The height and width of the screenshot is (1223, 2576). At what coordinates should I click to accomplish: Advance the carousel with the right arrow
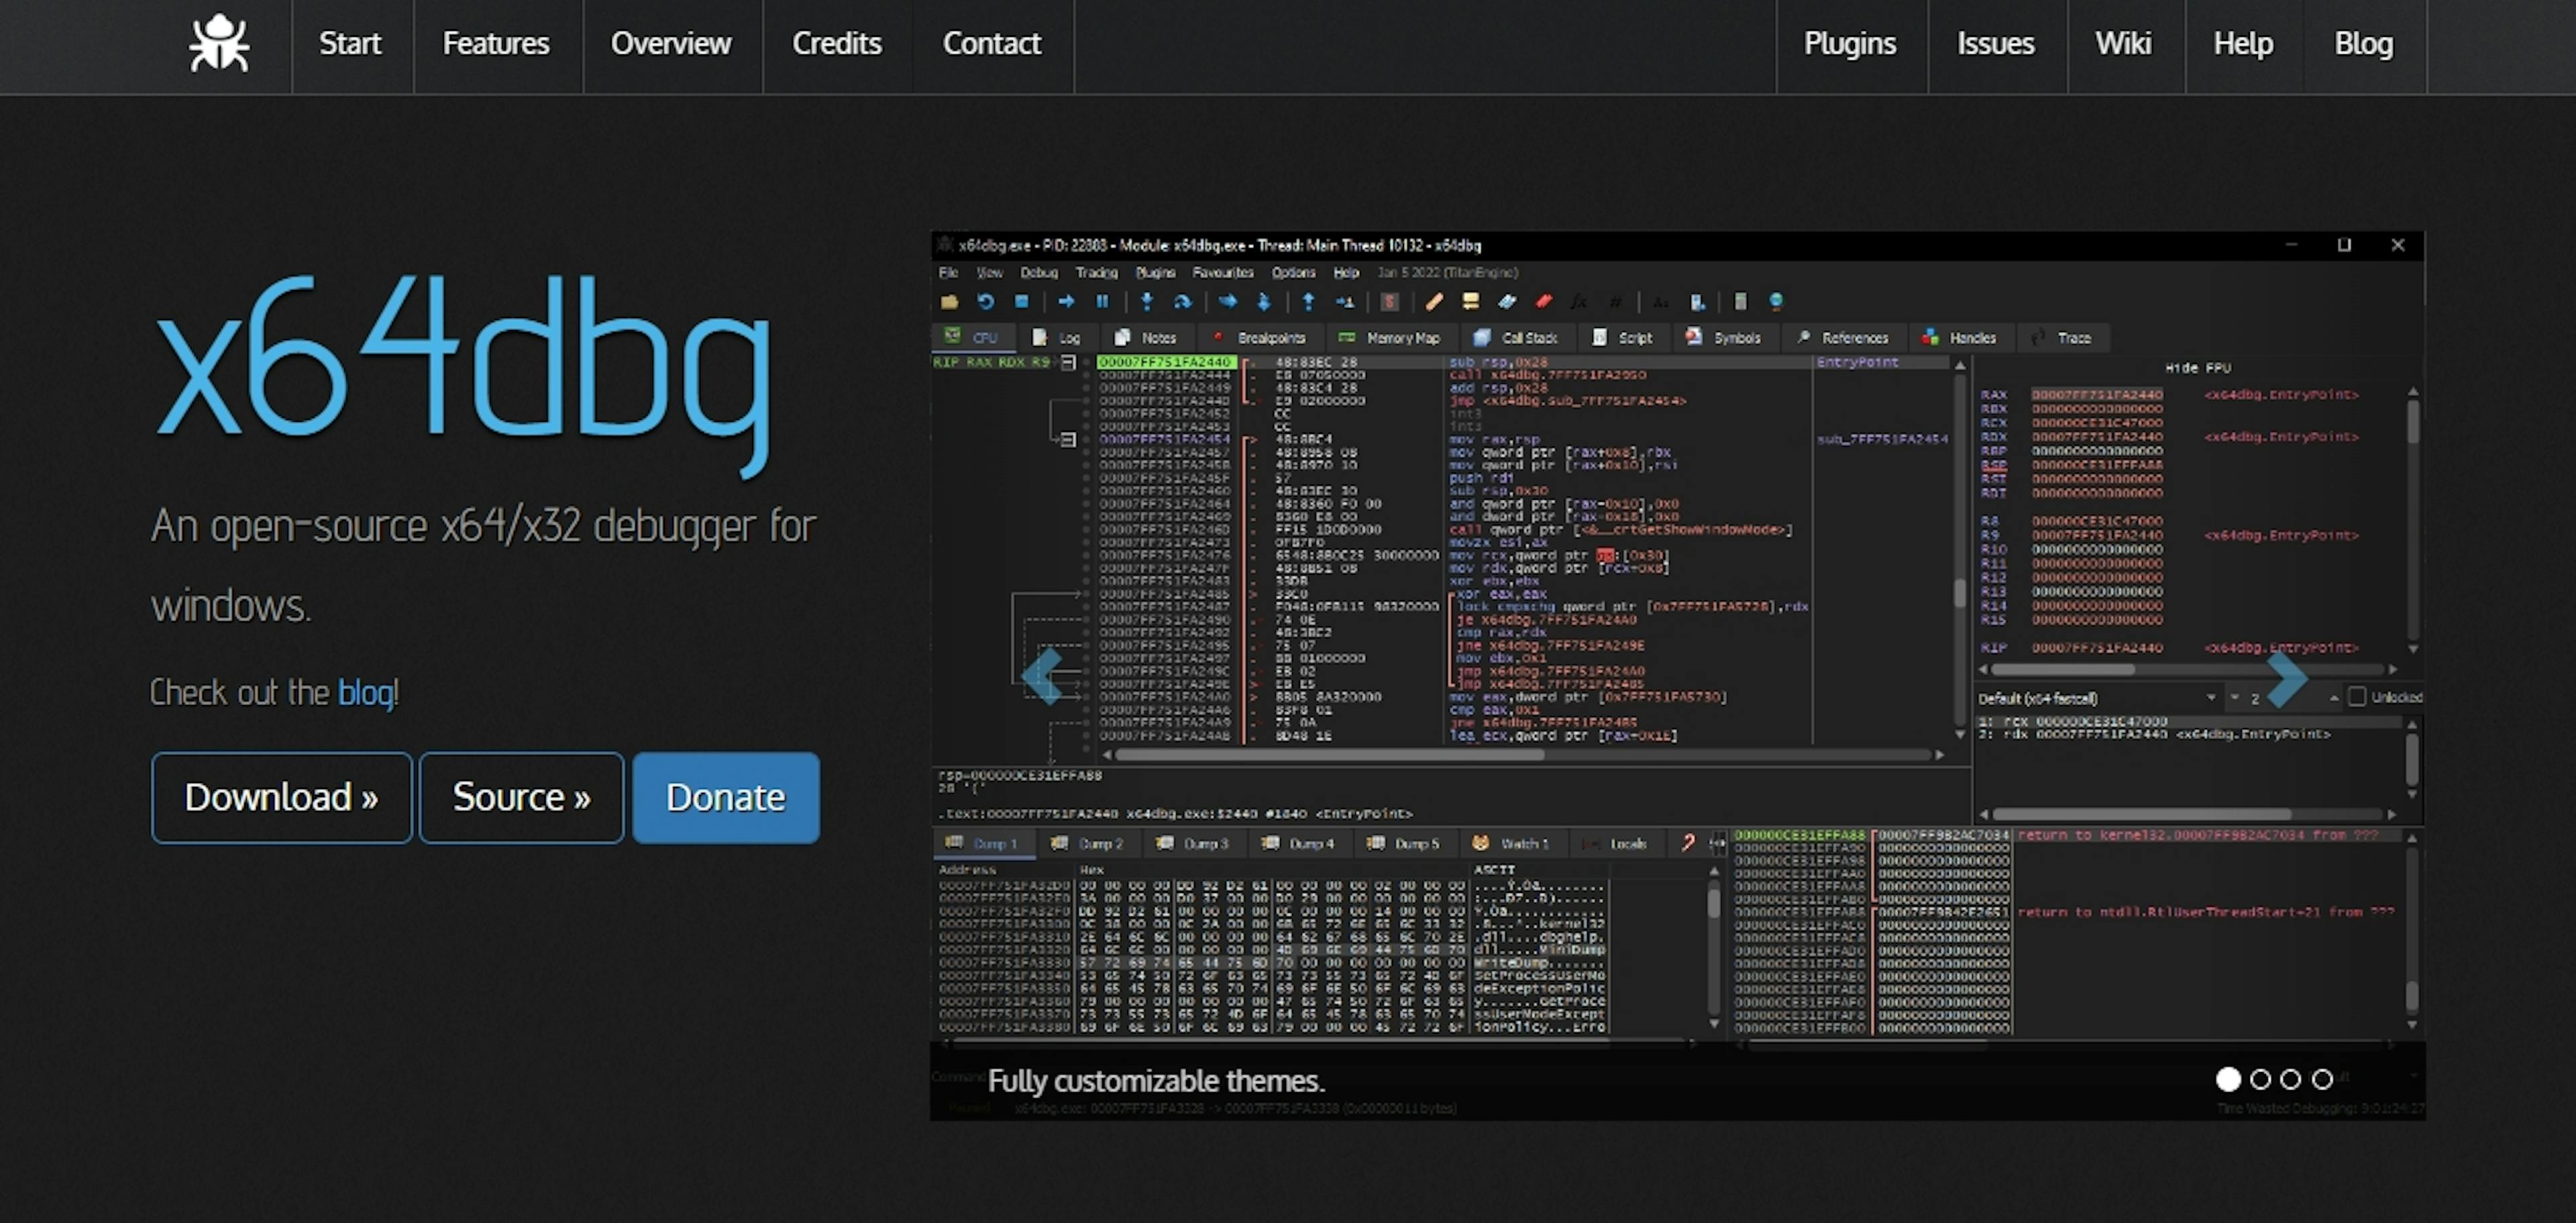click(x=2287, y=680)
